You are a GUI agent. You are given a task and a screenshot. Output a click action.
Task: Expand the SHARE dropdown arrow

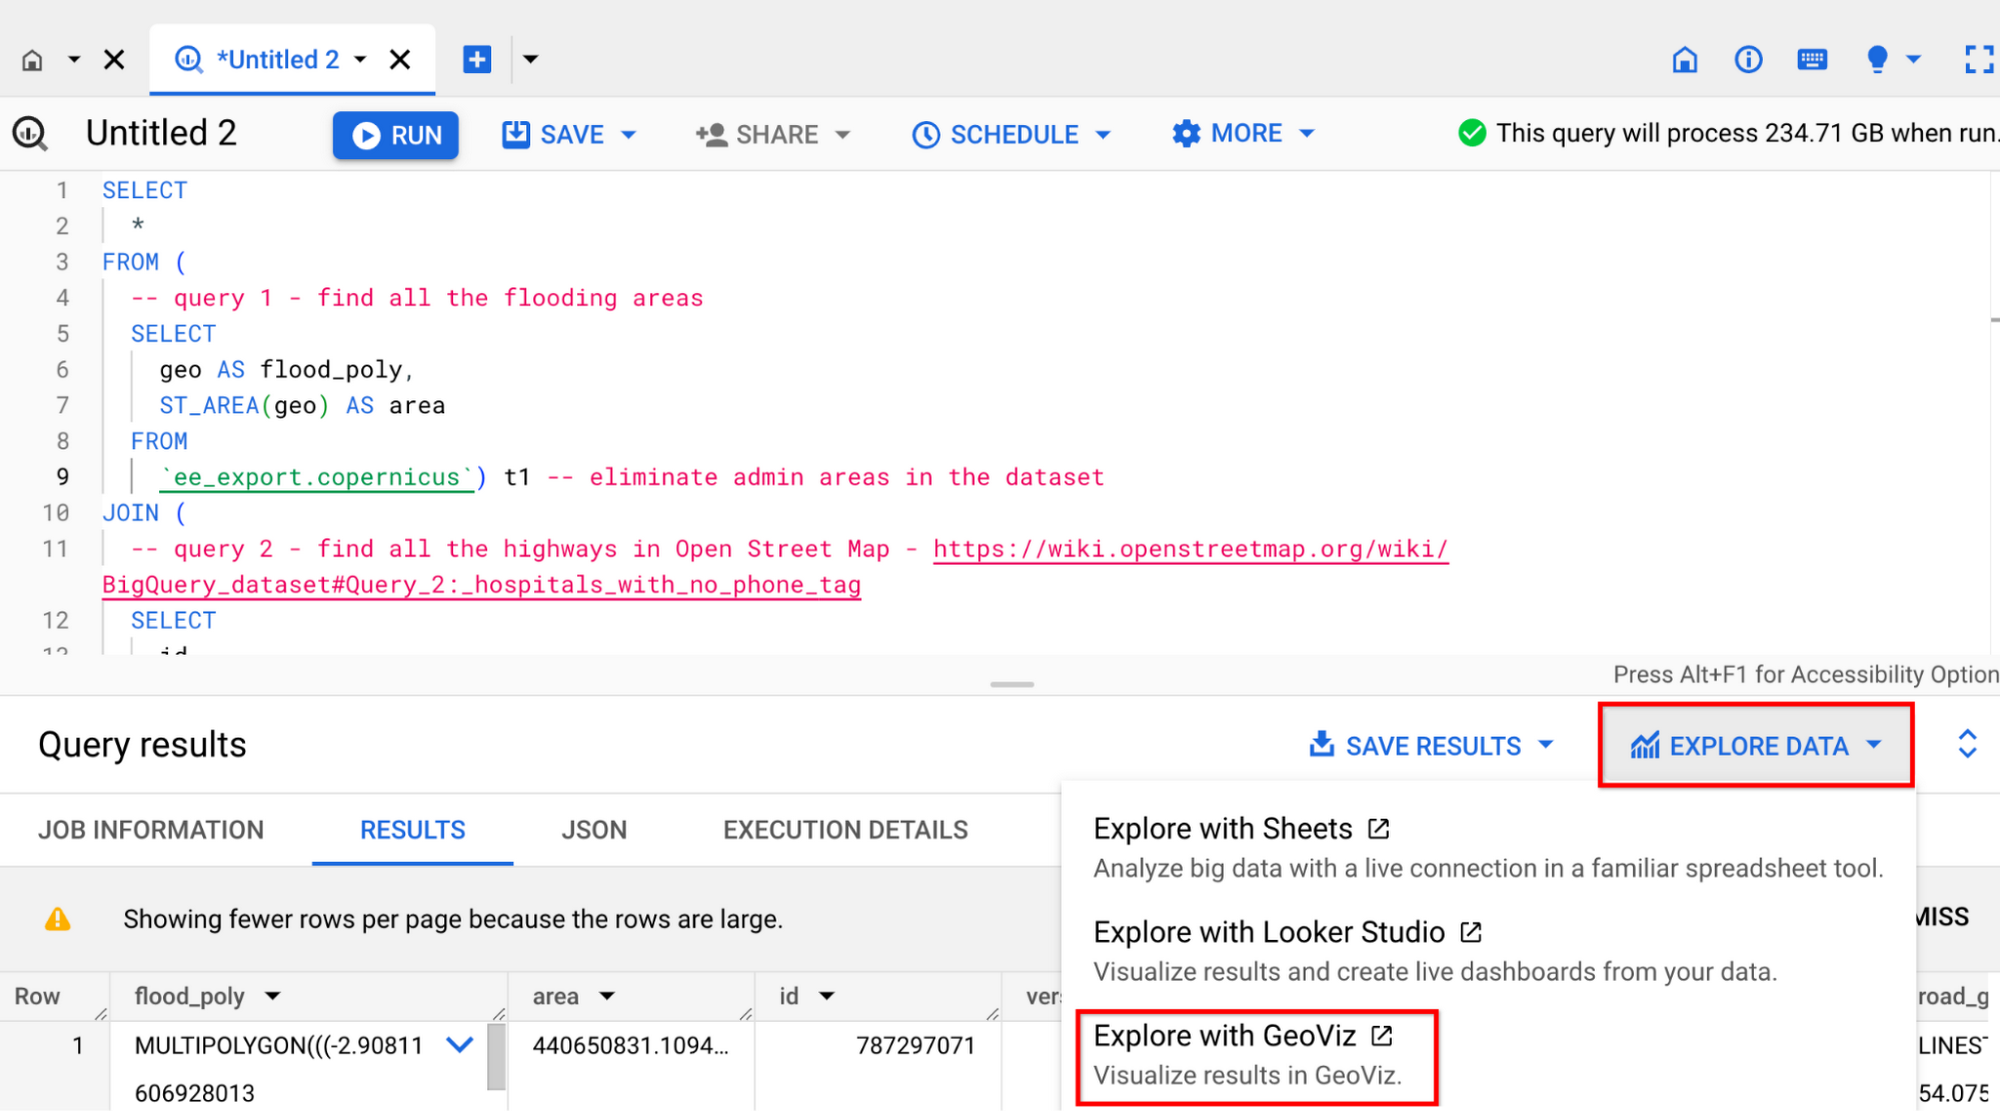(843, 135)
